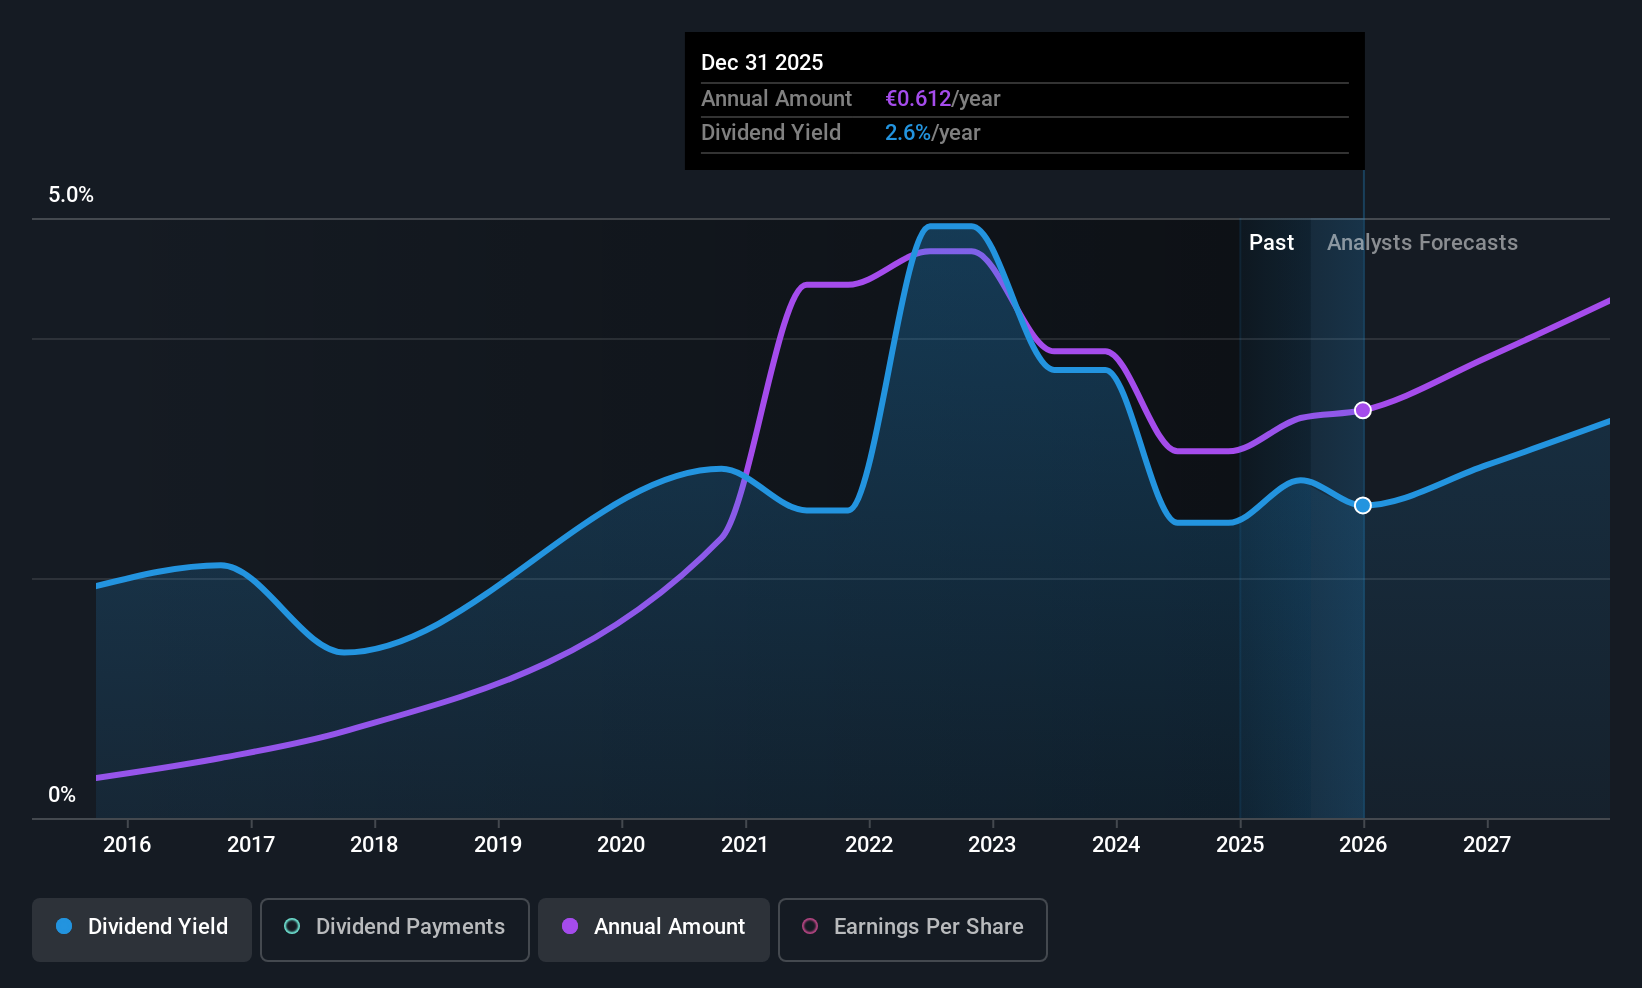The height and width of the screenshot is (988, 1642).
Task: Click the 2.6%/year dividend yield value
Action: tap(932, 132)
